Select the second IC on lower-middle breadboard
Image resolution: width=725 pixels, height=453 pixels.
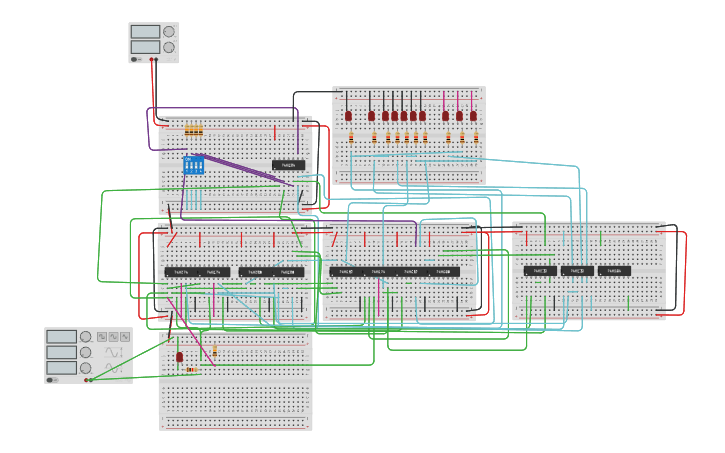click(378, 272)
